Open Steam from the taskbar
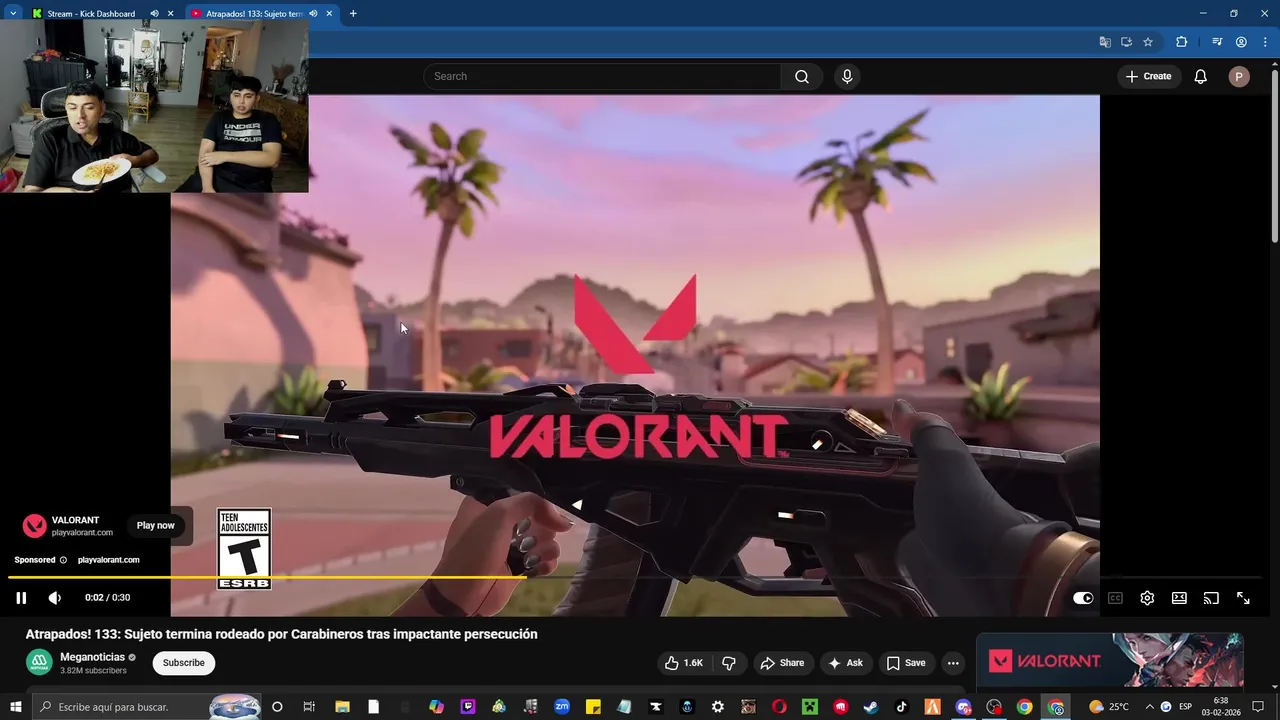This screenshot has width=1280, height=720. (871, 707)
